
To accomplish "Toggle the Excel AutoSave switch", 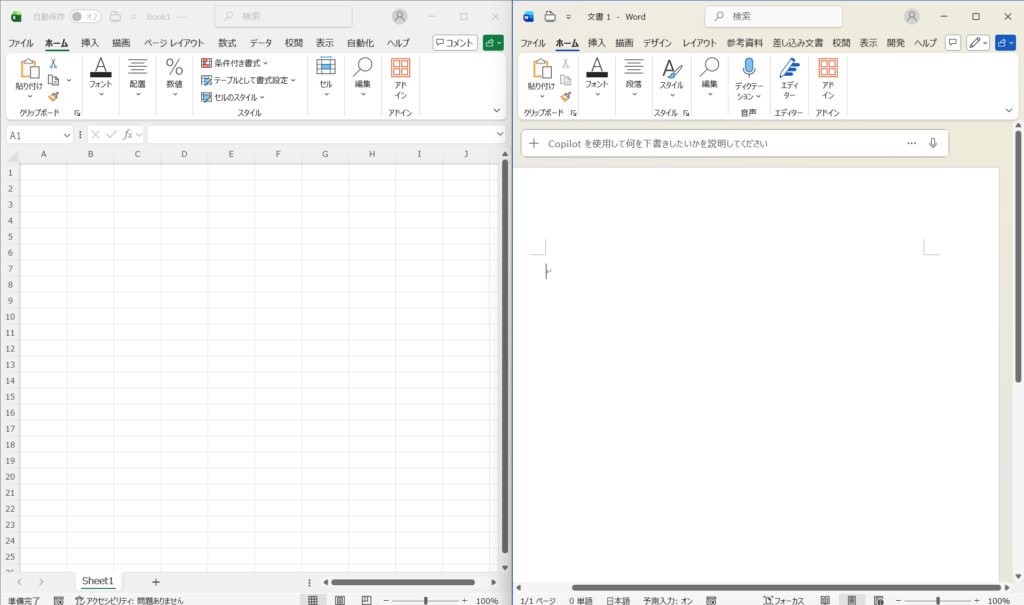I will [85, 17].
